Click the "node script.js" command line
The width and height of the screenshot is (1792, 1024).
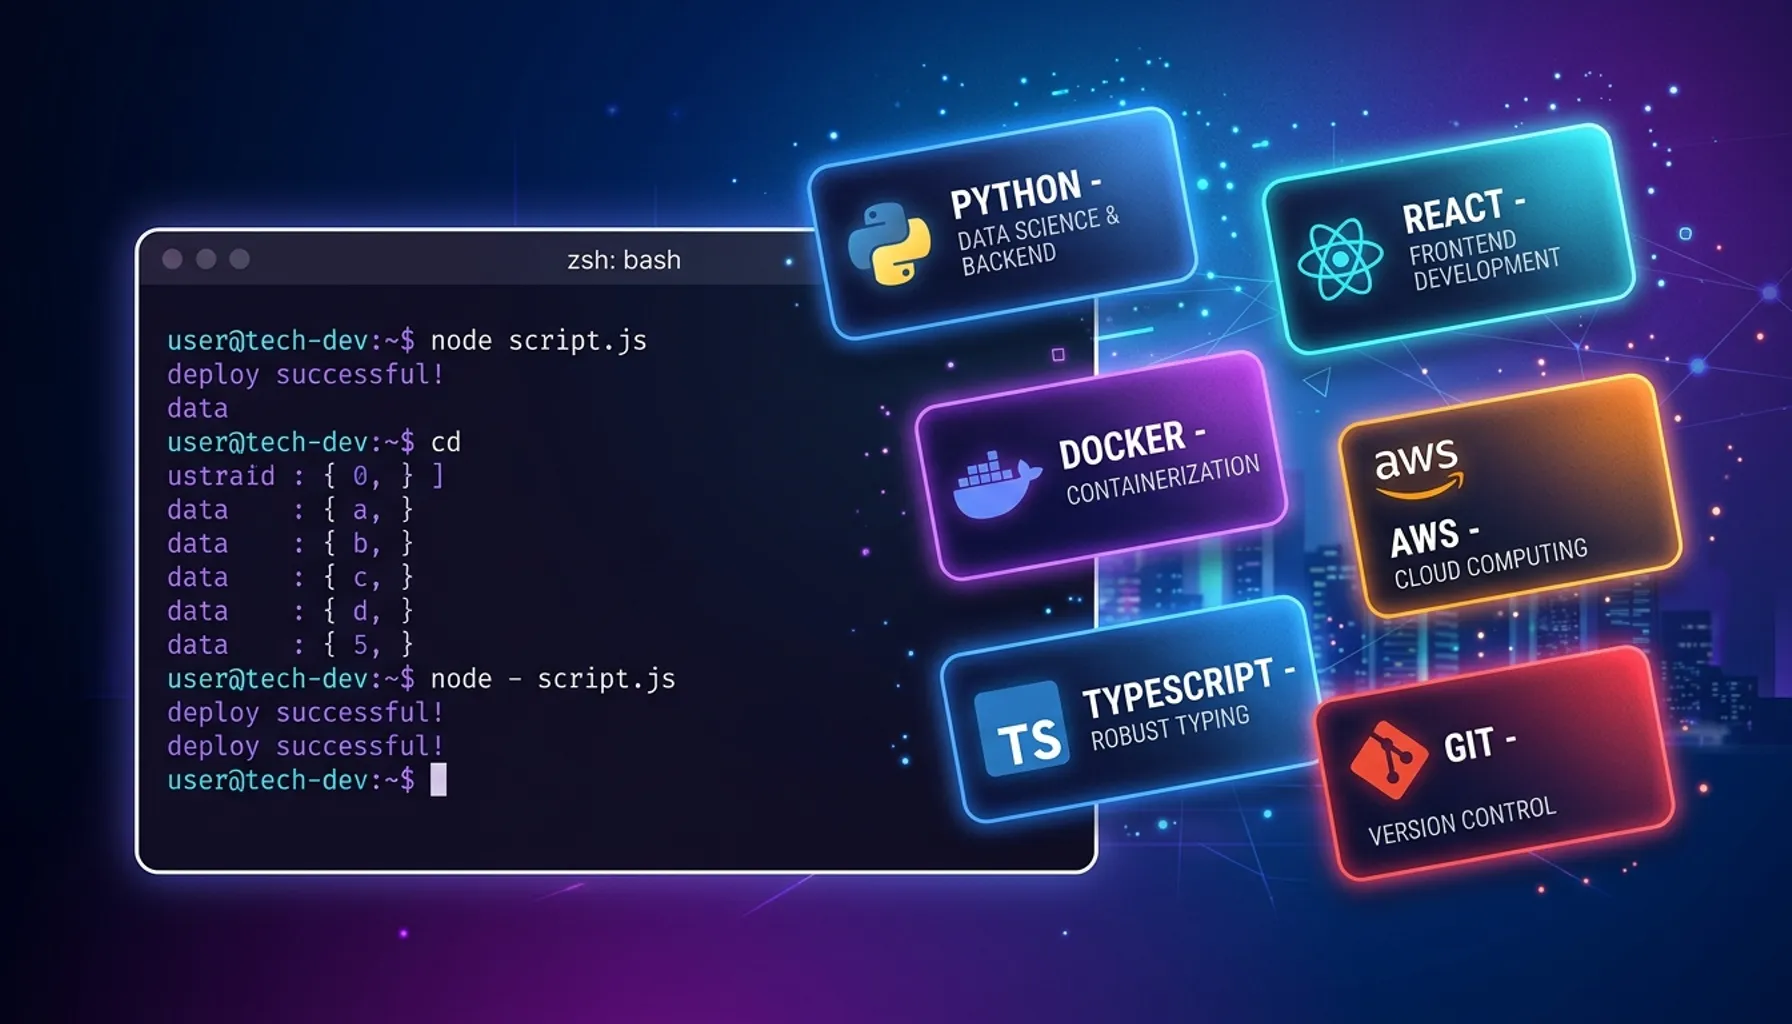[407, 340]
